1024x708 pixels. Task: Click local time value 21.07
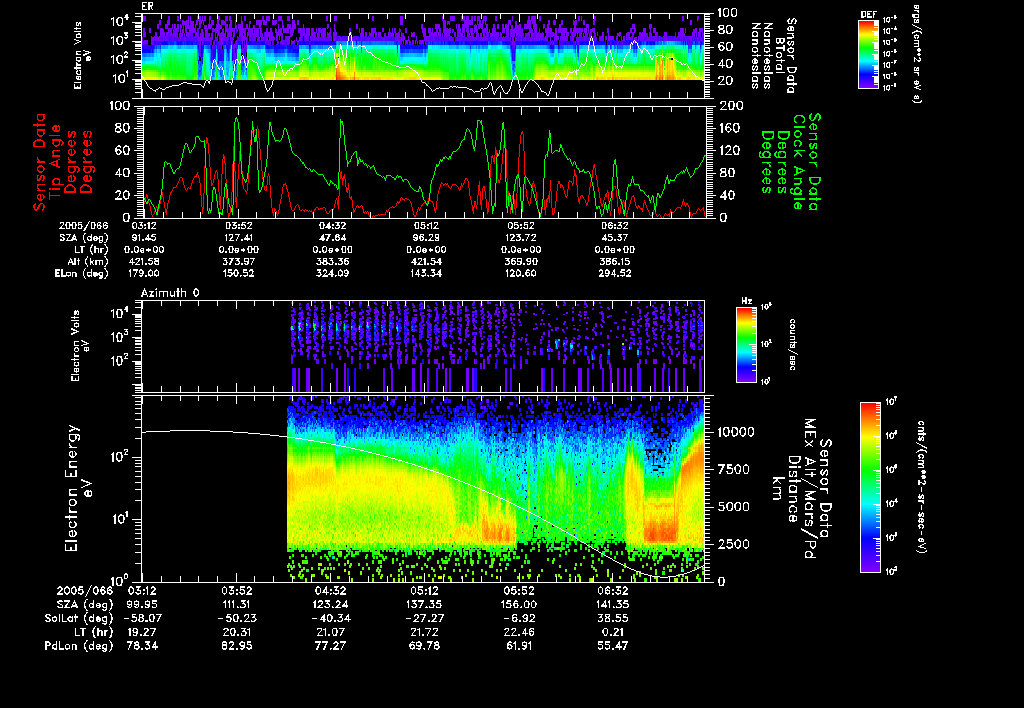[x=330, y=632]
